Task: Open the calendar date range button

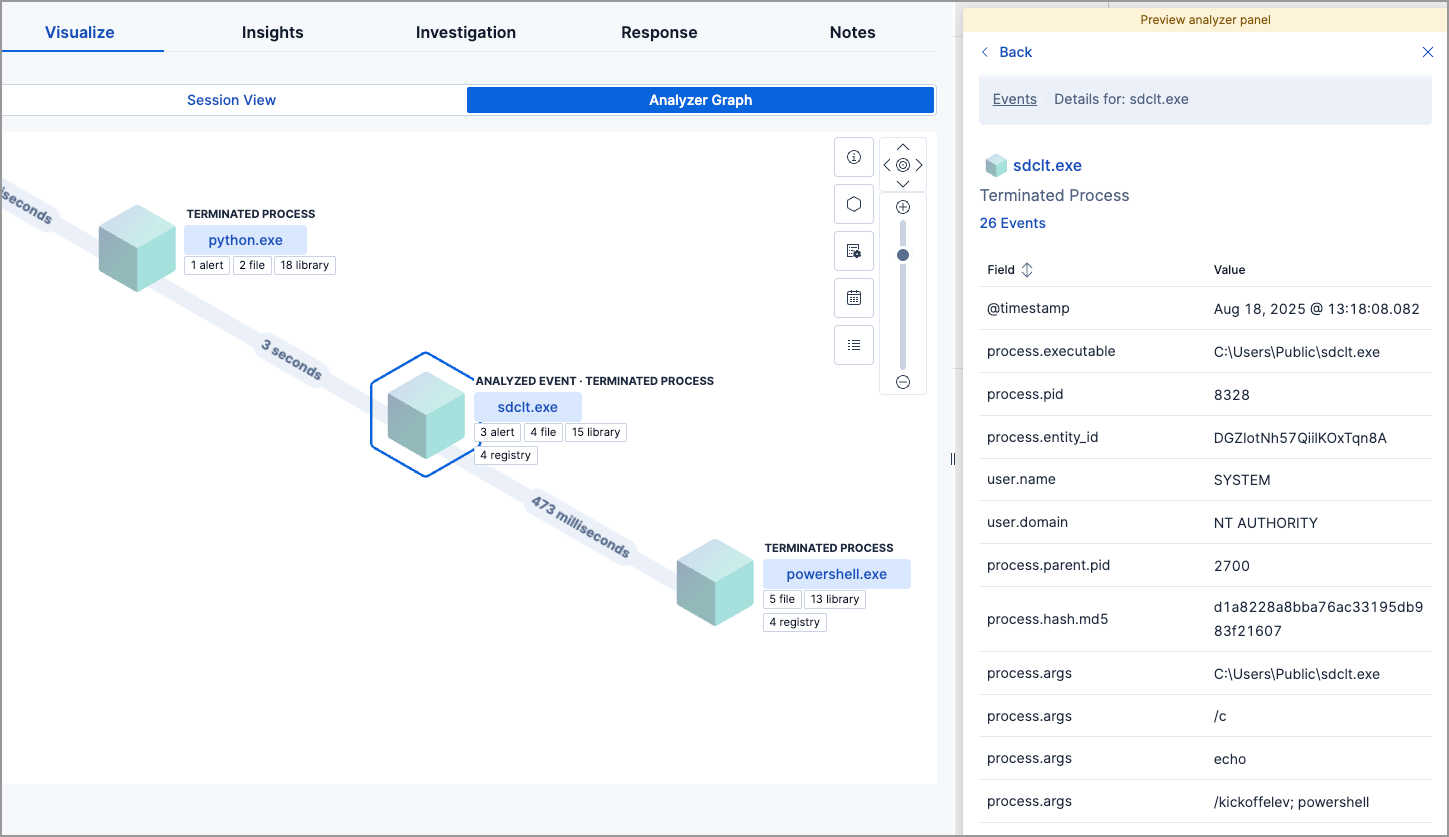Action: (x=853, y=298)
